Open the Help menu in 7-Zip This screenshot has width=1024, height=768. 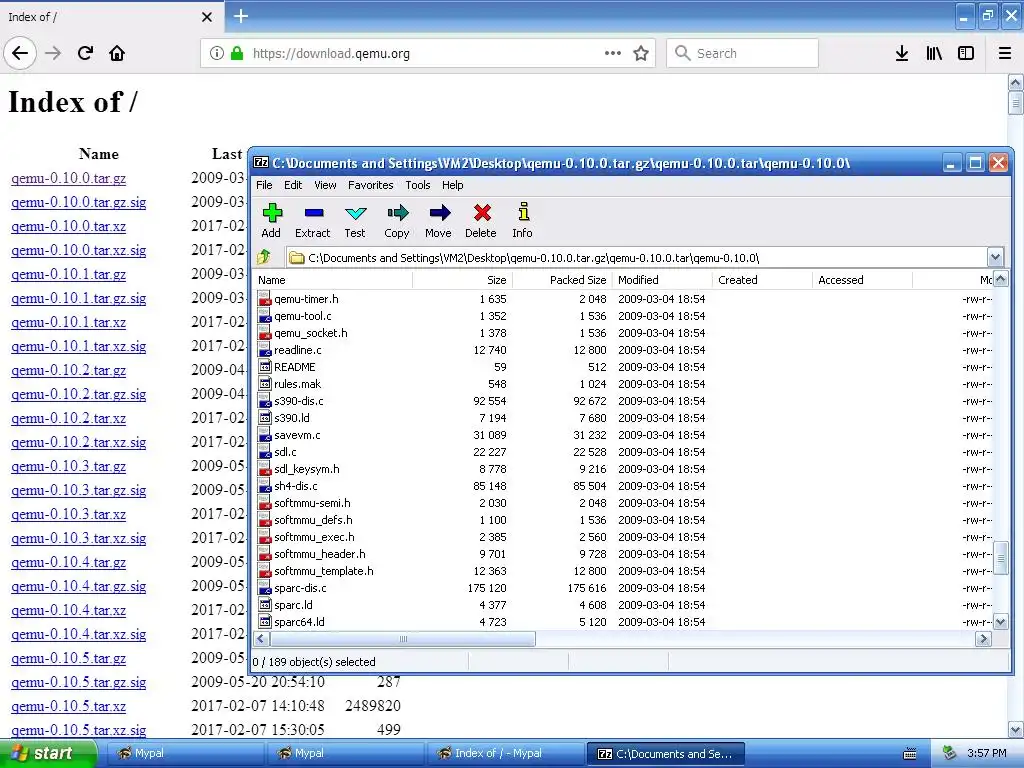[453, 185]
